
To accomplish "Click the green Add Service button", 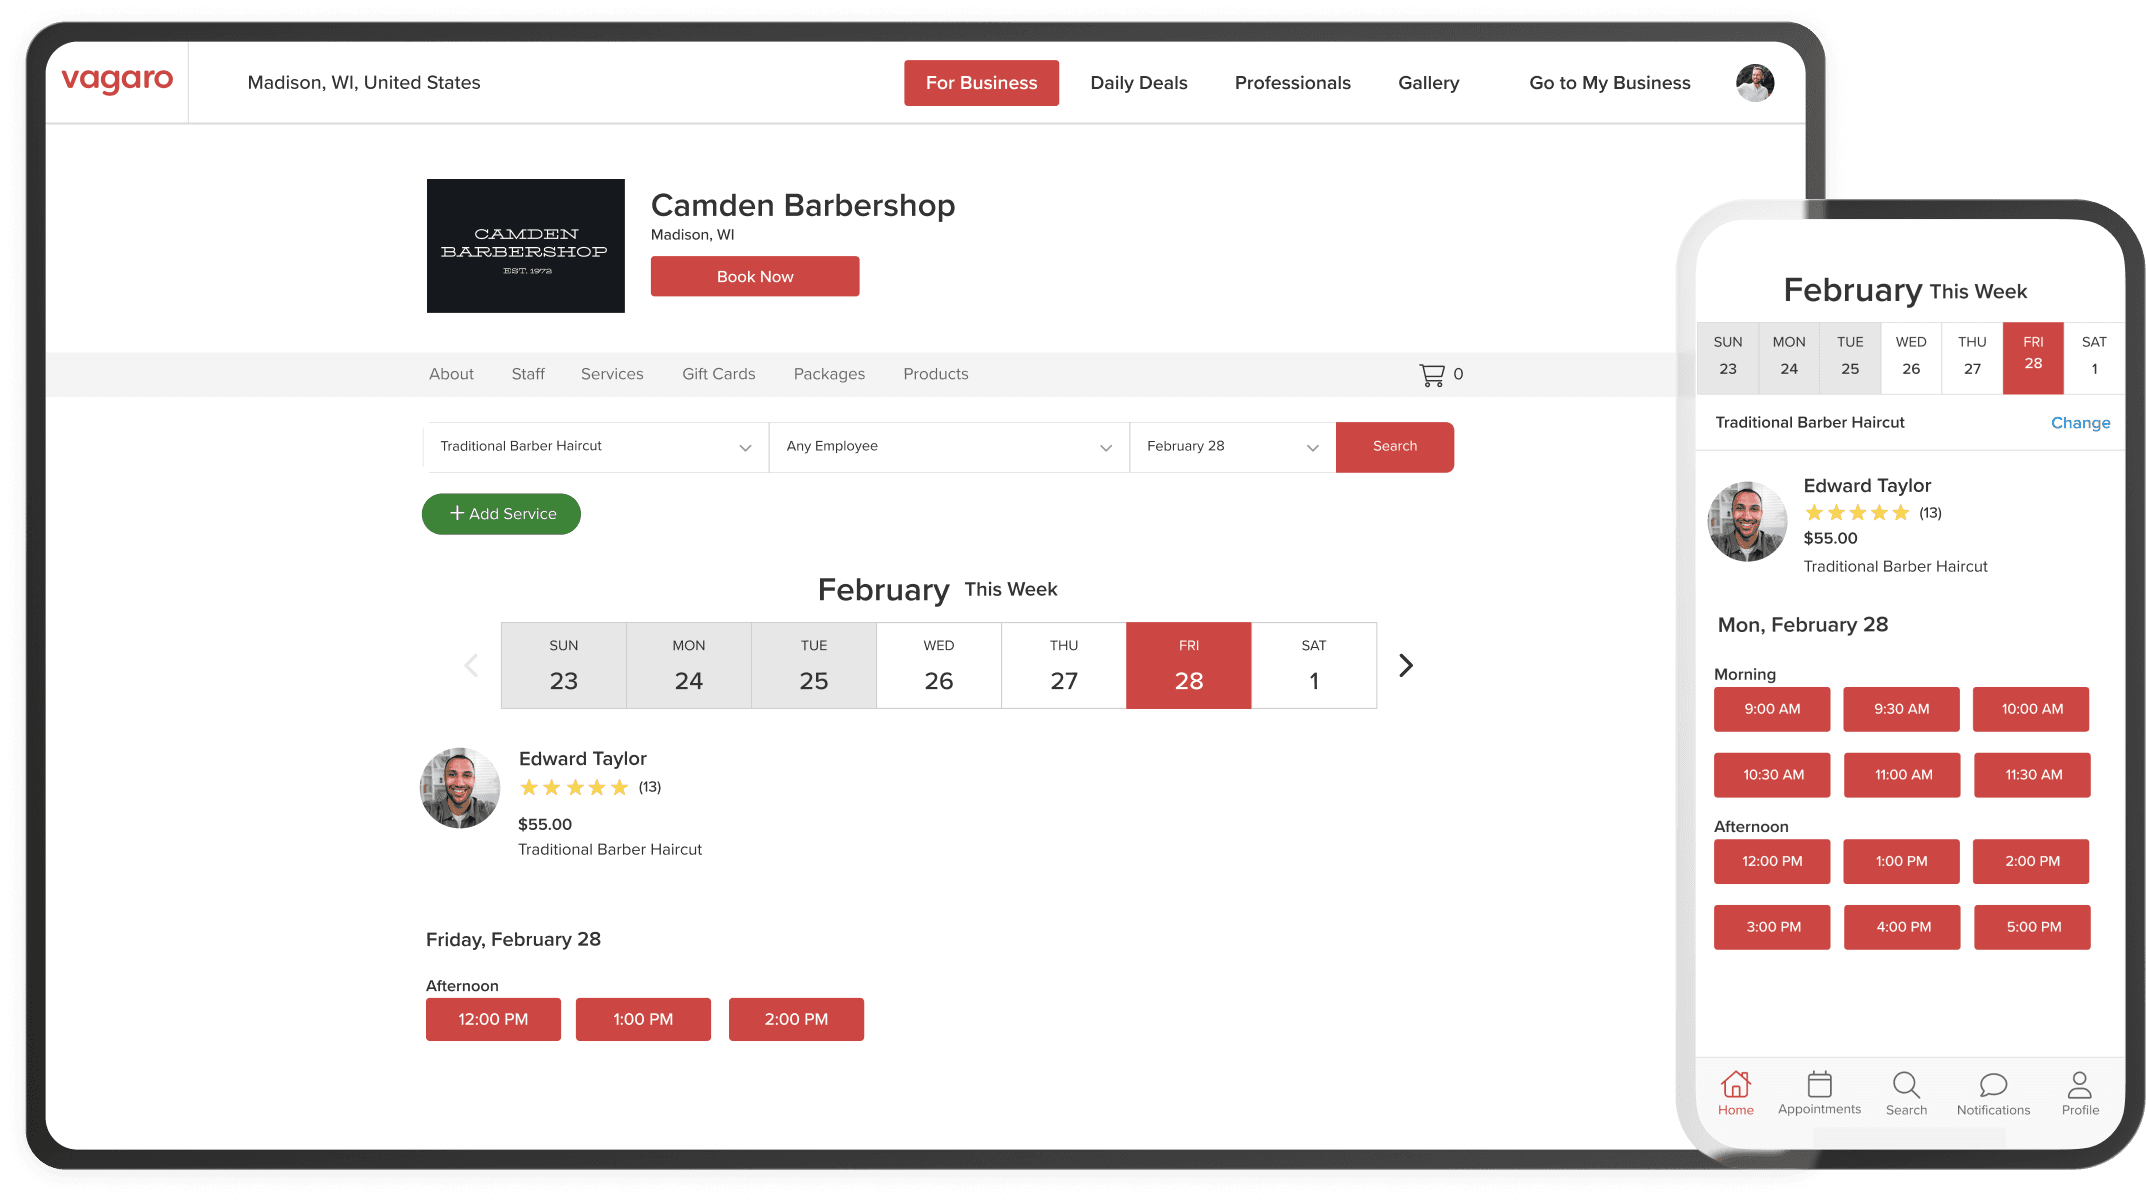I will pos(501,513).
